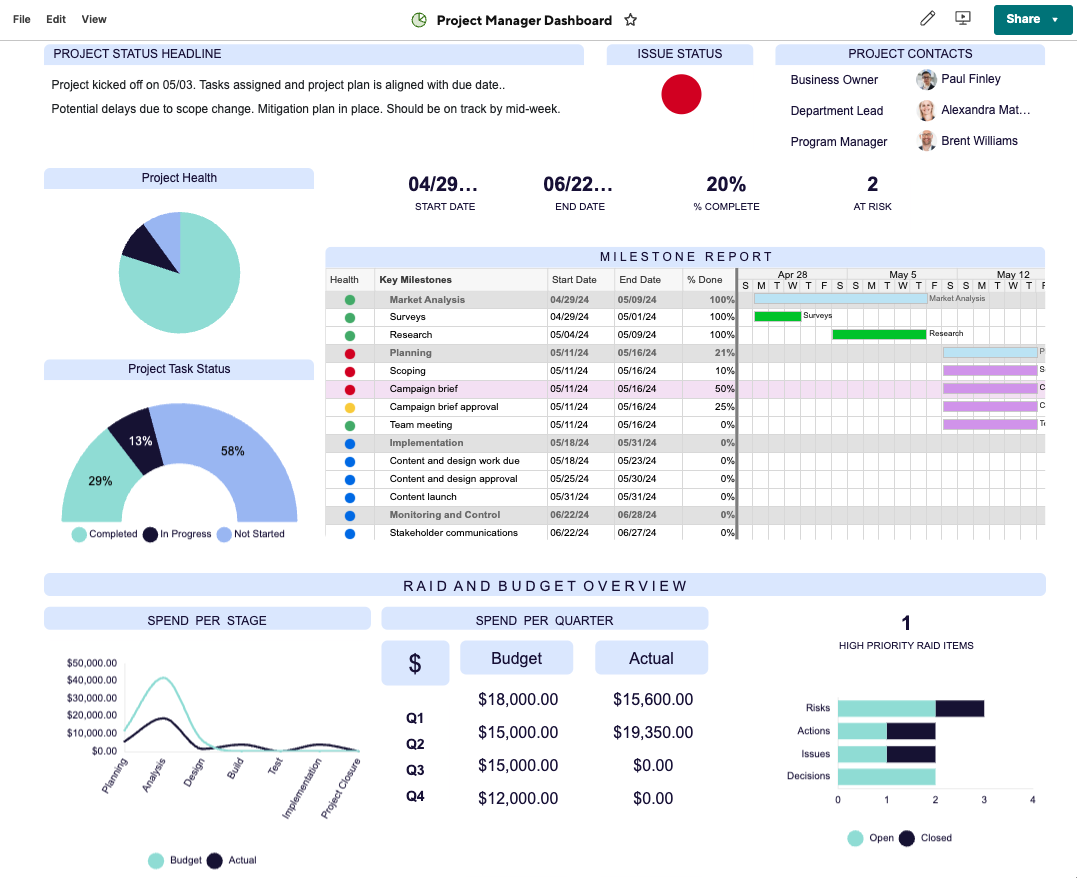
Task: Star the Project Manager Dashboard as favorite
Action: (x=631, y=20)
